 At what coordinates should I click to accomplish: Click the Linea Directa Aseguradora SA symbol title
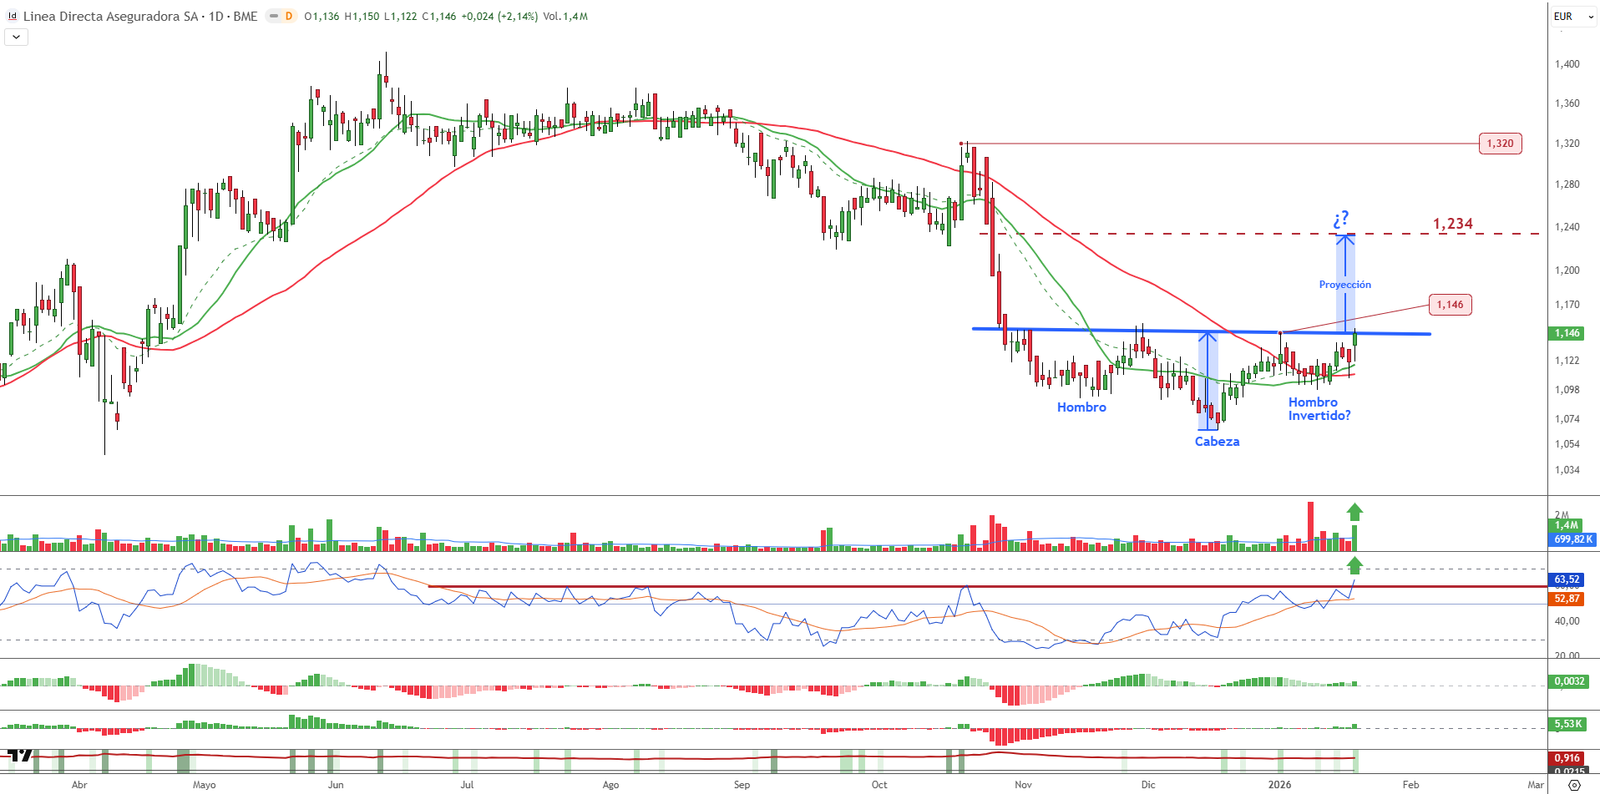point(110,16)
